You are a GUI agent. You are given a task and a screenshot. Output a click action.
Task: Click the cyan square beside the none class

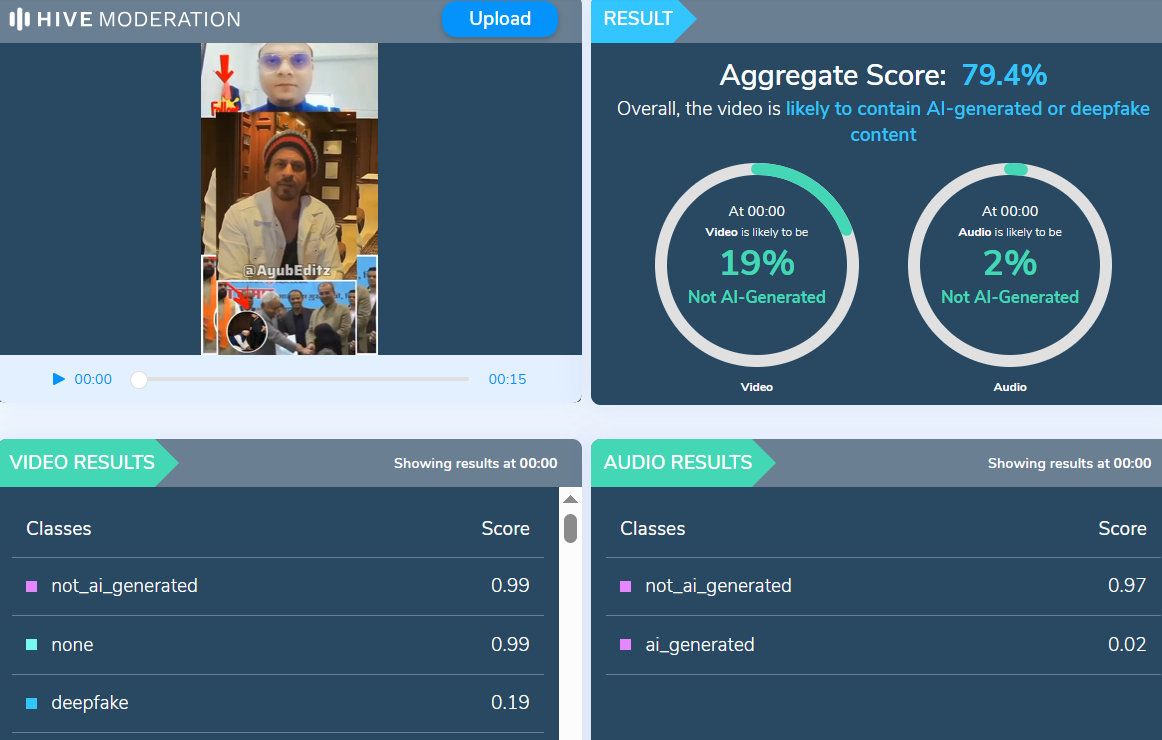click(x=31, y=645)
